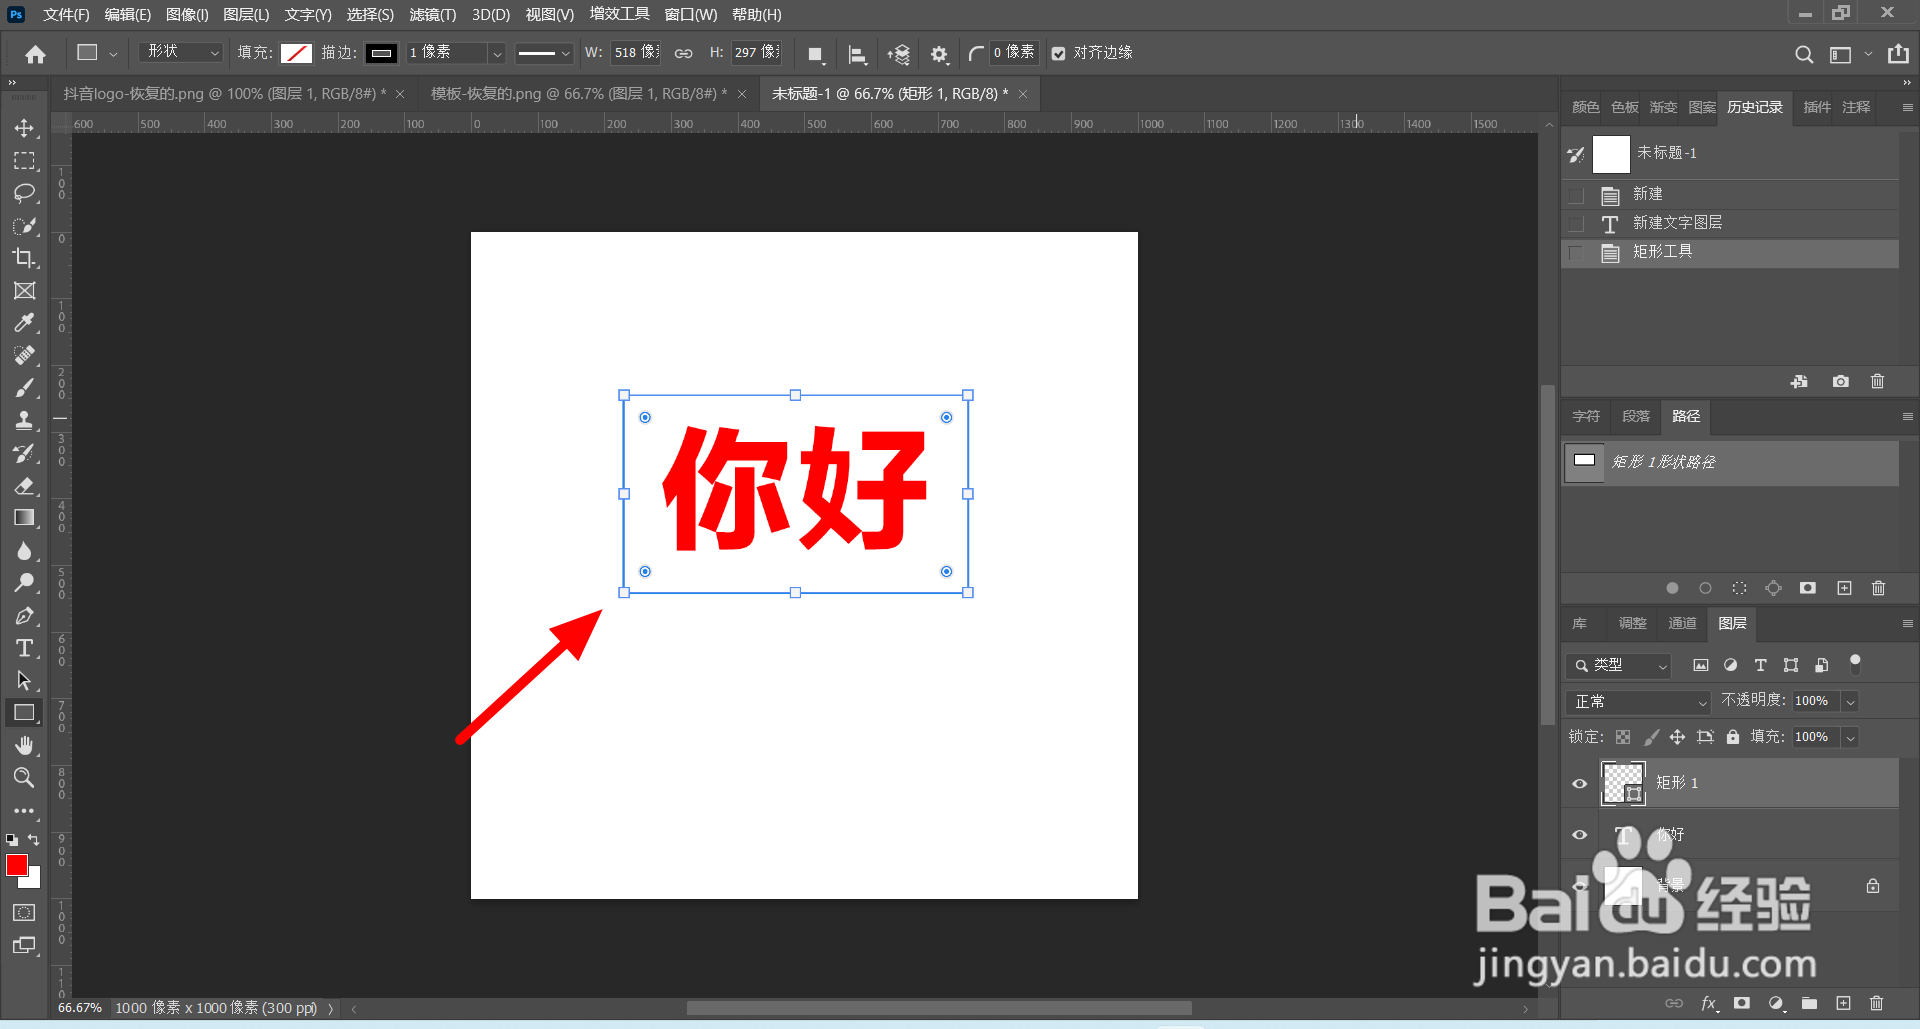Create new group folder in Layers panel
Screen dimensions: 1920x1029
pyautogui.click(x=1809, y=1003)
